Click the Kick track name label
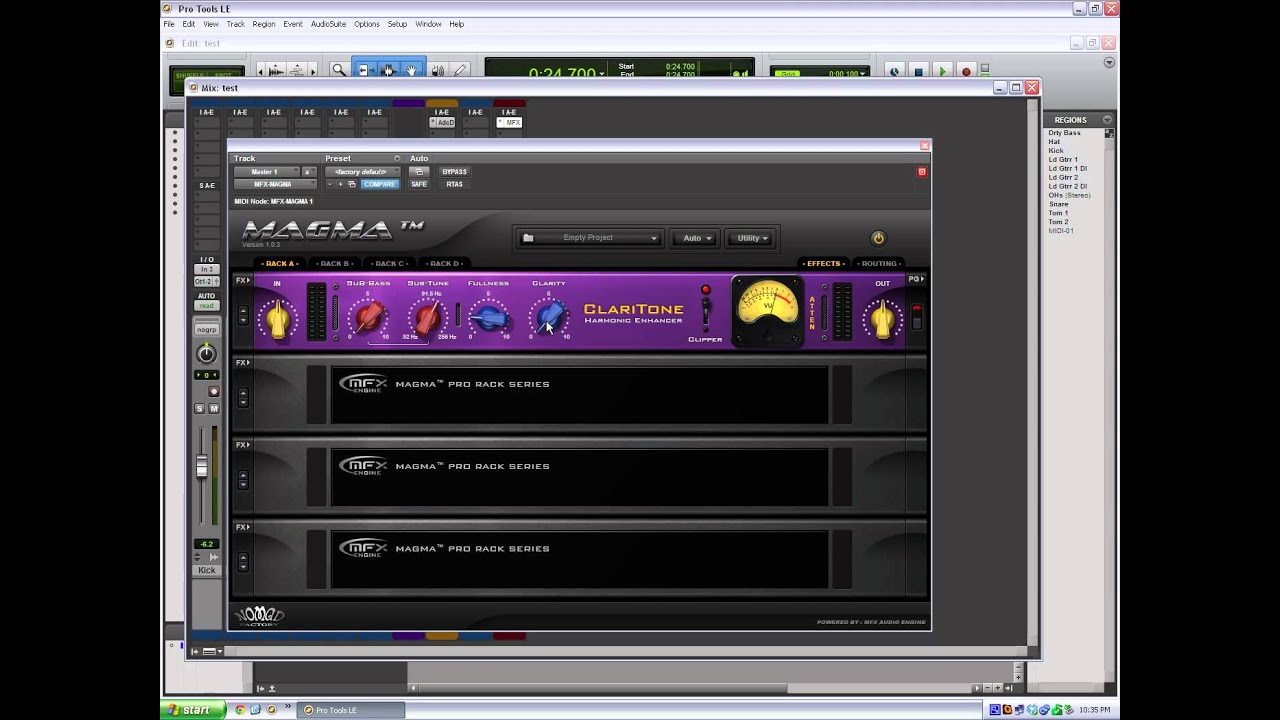This screenshot has width=1280, height=720. [206, 570]
